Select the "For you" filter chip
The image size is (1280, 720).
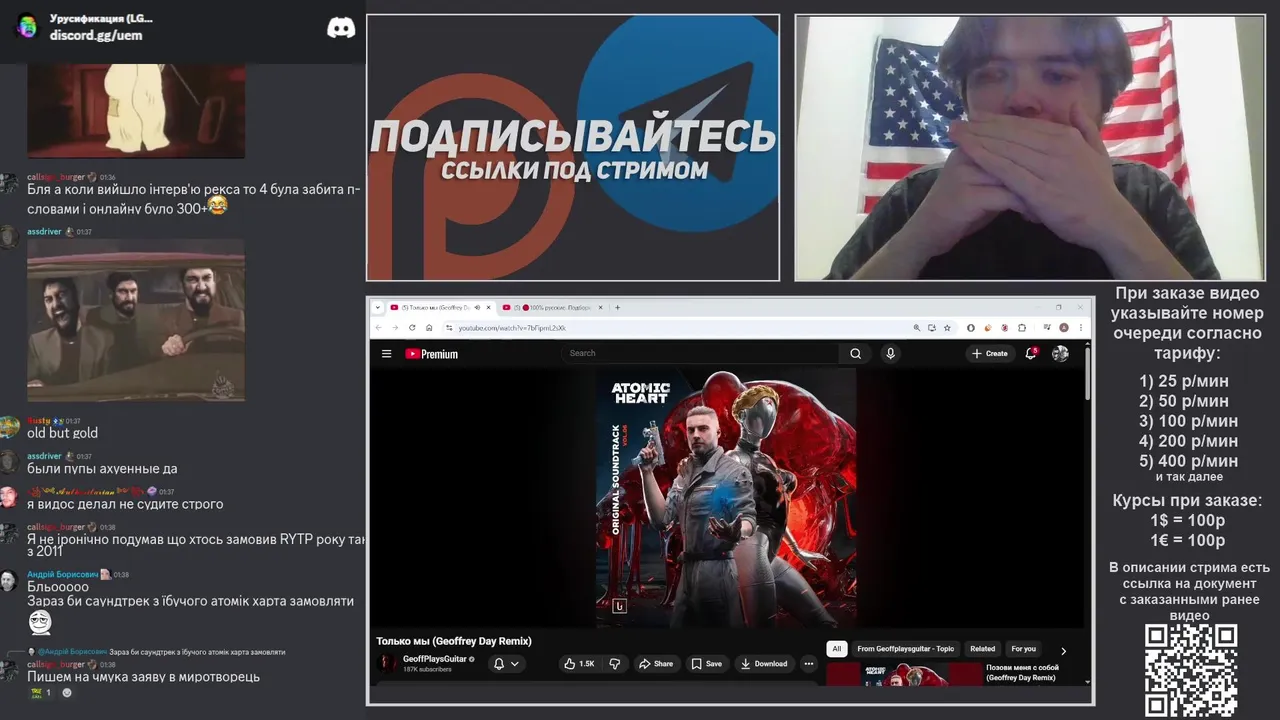[1024, 649]
